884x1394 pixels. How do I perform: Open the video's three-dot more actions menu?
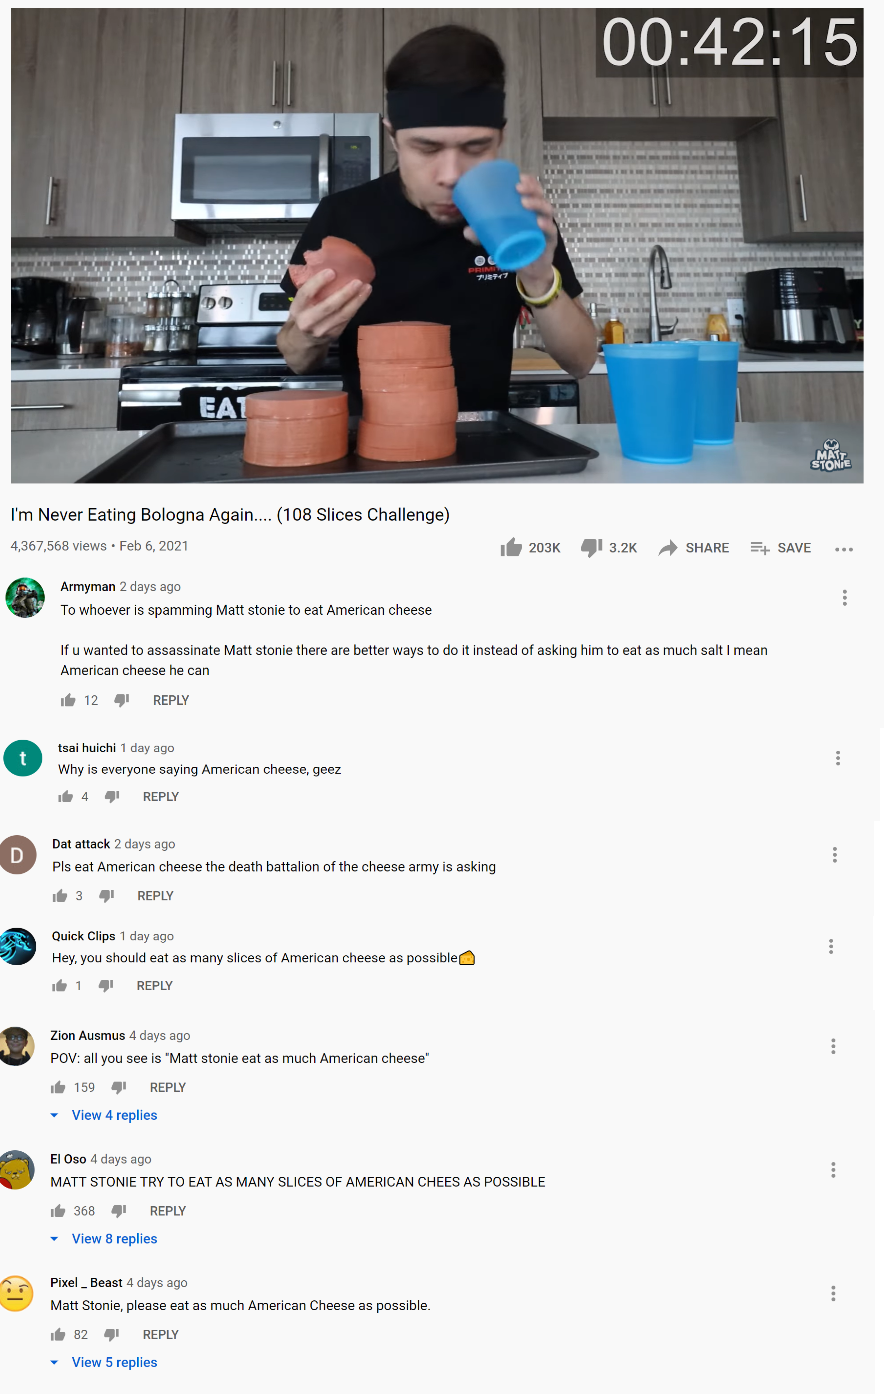tap(844, 549)
